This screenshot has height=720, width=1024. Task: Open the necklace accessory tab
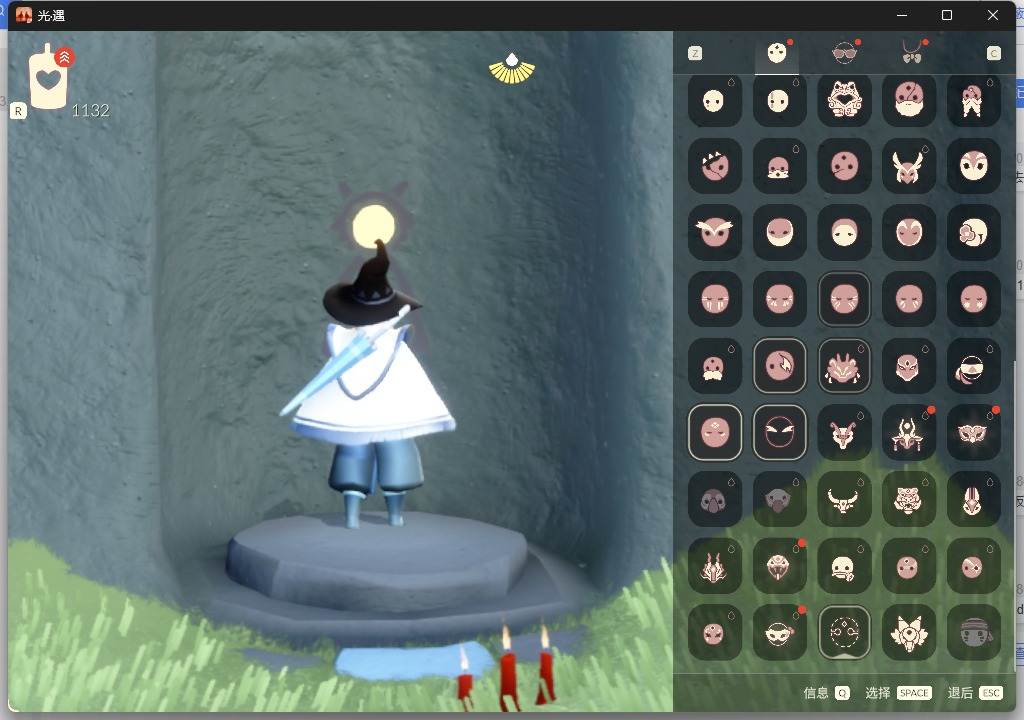(912, 53)
